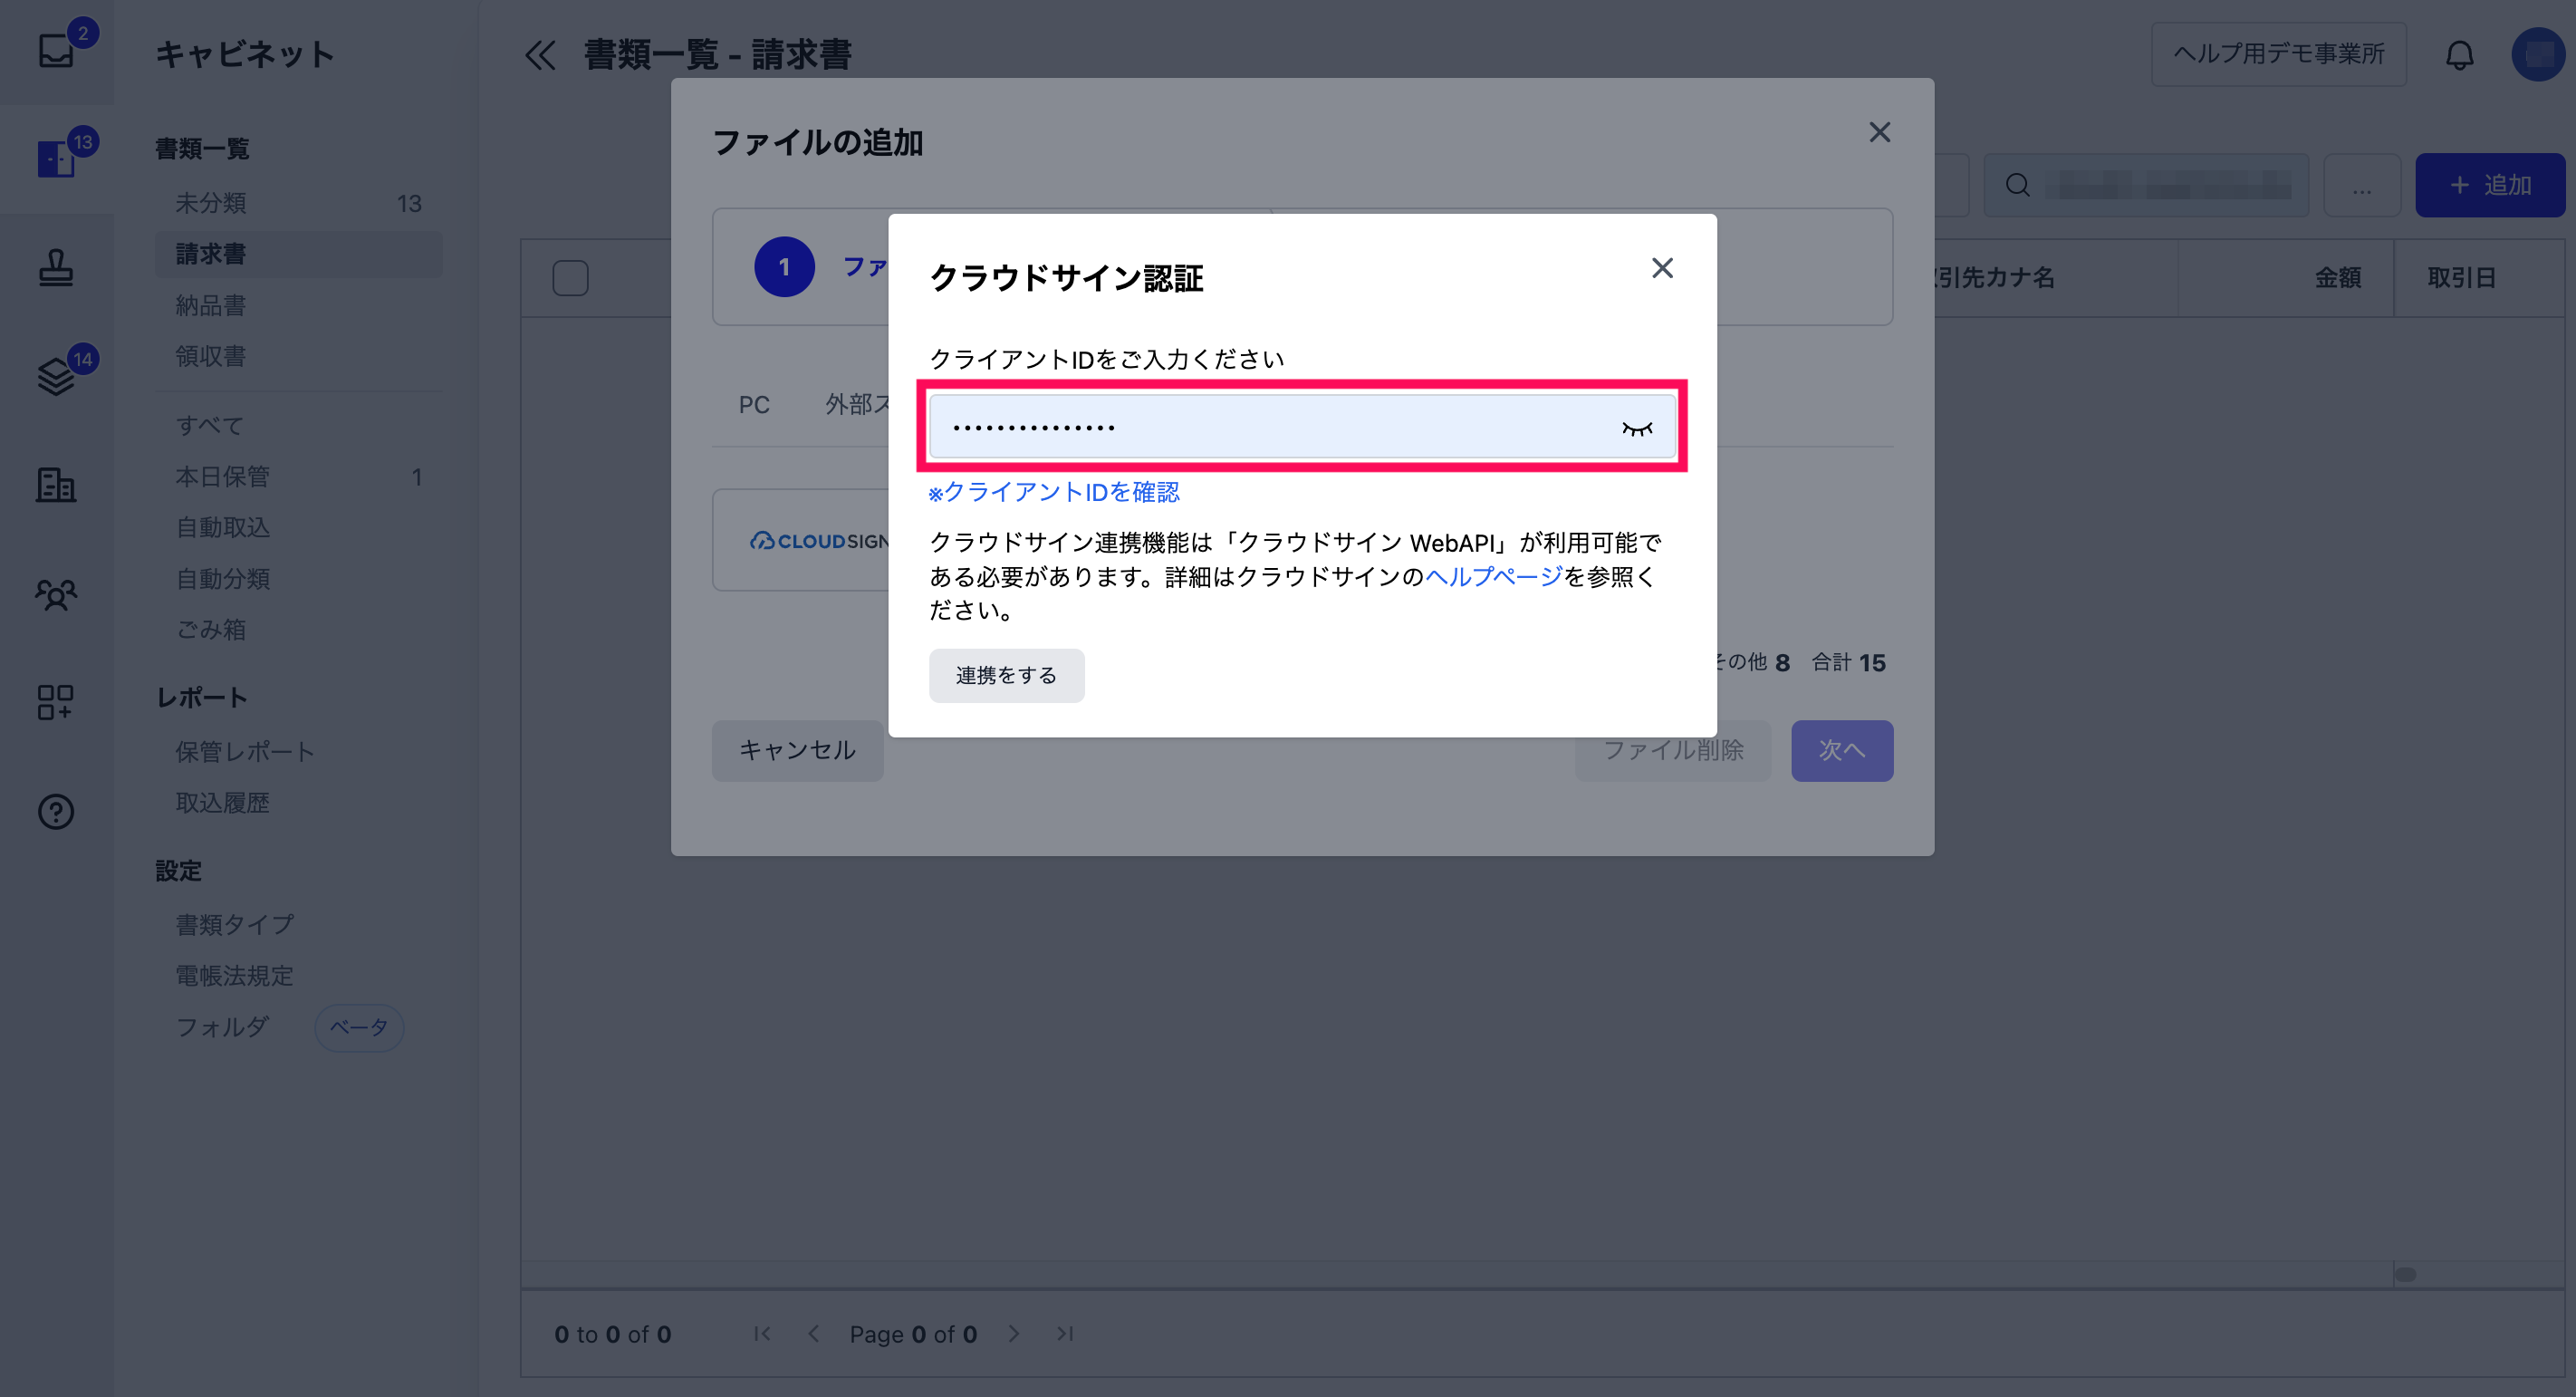The width and height of the screenshot is (2576, 1397).
Task: Open the add apps grid icon
Action: coord(56,702)
